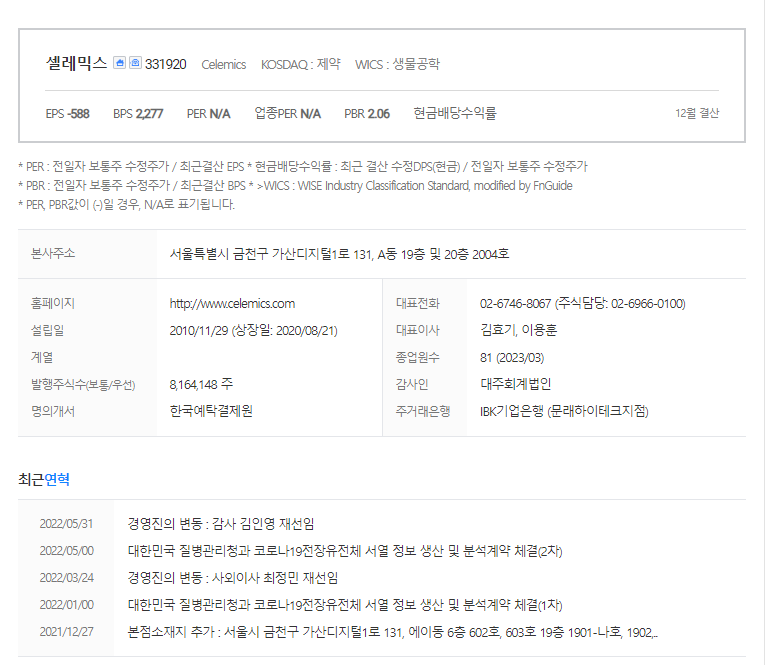Click the 셀레믹스 company name
This screenshot has height=665, width=767.
76,63
